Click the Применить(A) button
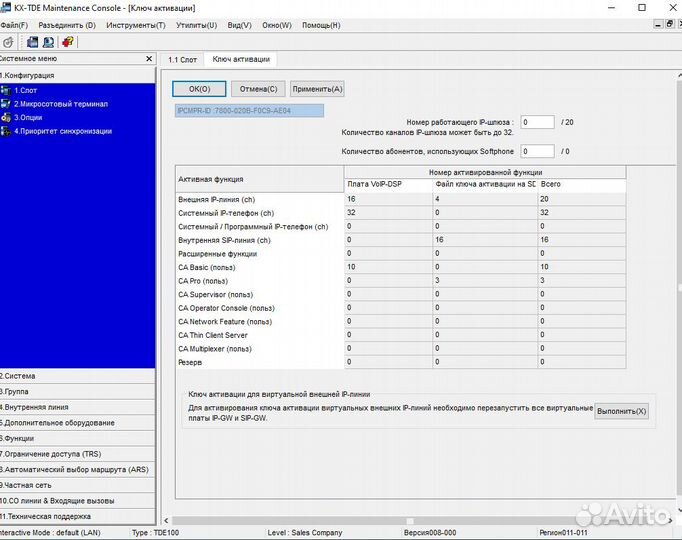The width and height of the screenshot is (682, 540). (317, 89)
